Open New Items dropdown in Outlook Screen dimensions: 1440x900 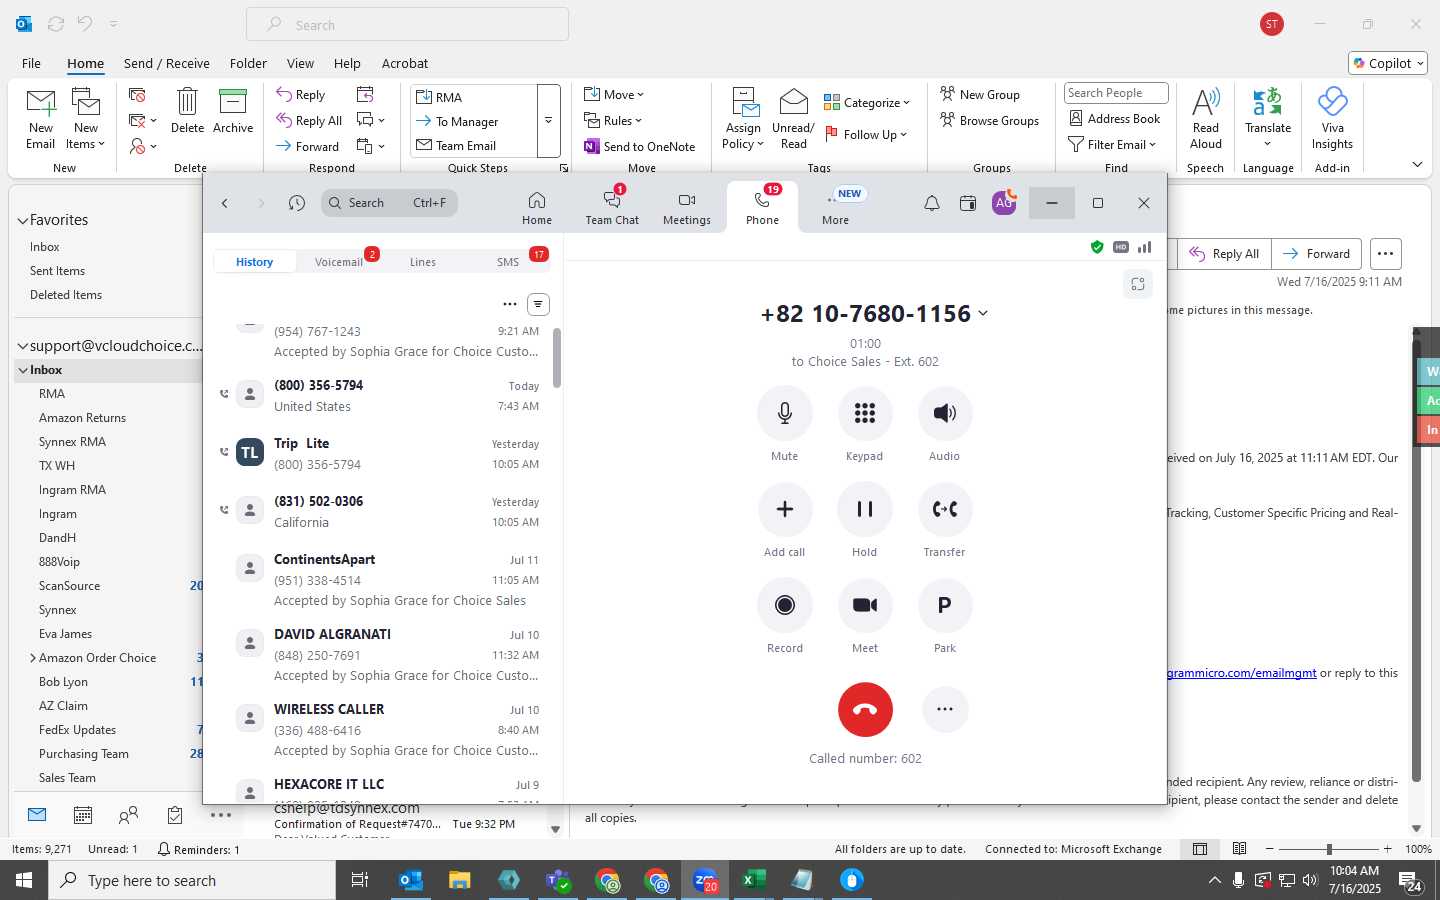[x=86, y=119]
